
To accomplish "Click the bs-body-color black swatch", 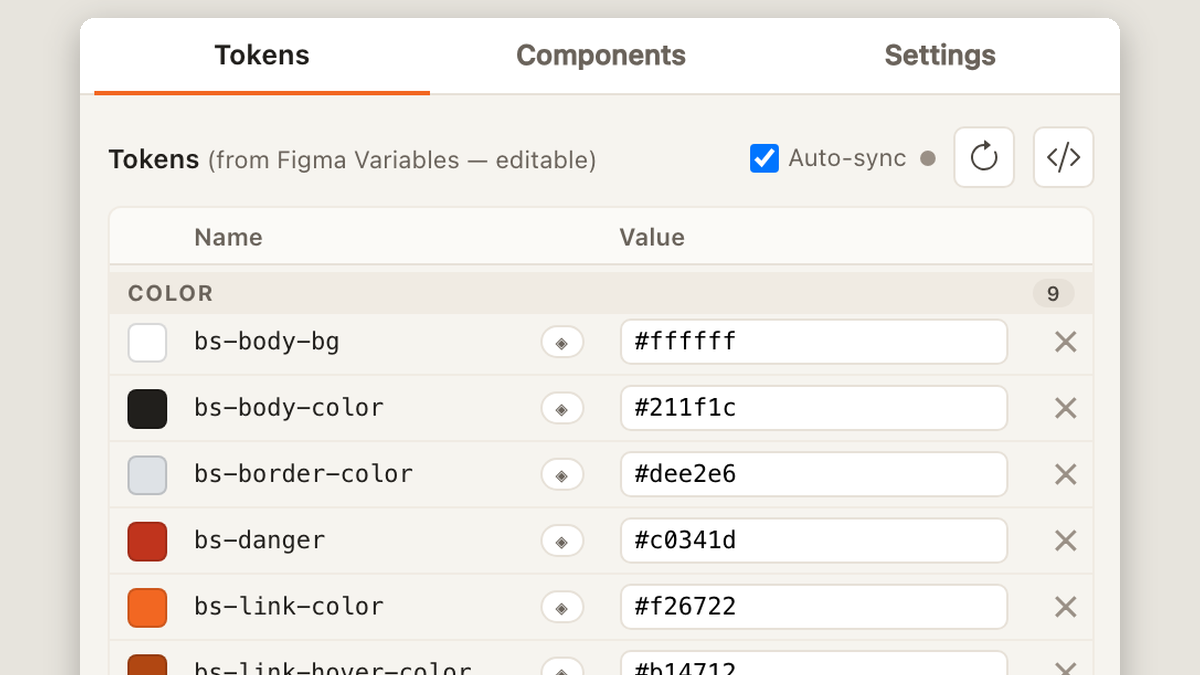I will (147, 409).
